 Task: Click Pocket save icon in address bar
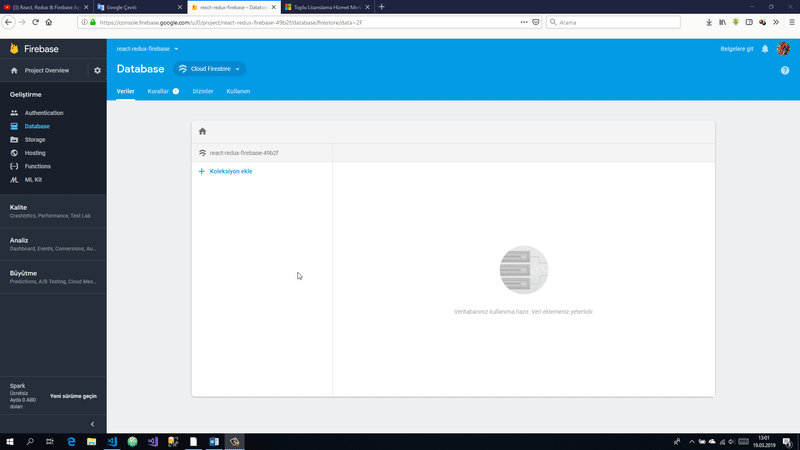click(x=536, y=22)
